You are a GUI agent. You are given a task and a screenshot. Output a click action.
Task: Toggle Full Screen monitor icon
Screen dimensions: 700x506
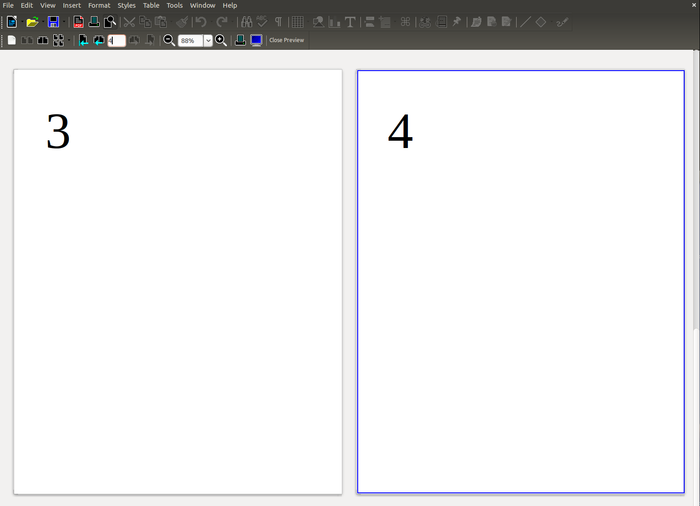256,40
